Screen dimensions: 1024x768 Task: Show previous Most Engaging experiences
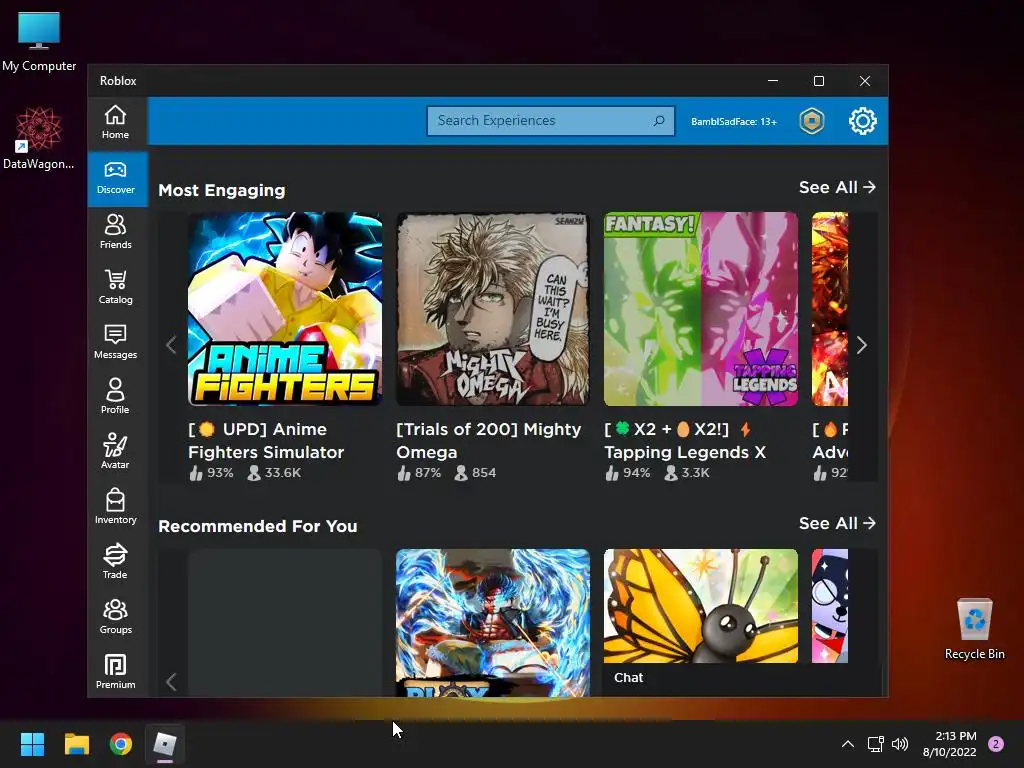point(171,345)
